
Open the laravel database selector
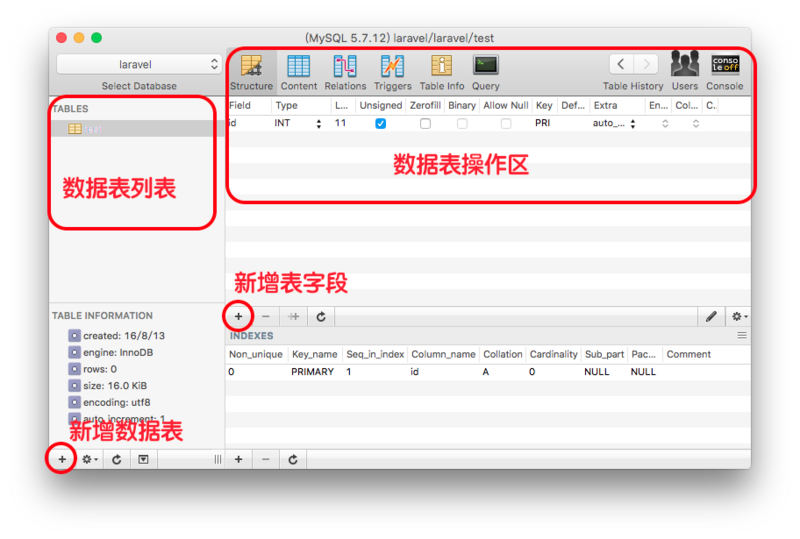tap(139, 64)
